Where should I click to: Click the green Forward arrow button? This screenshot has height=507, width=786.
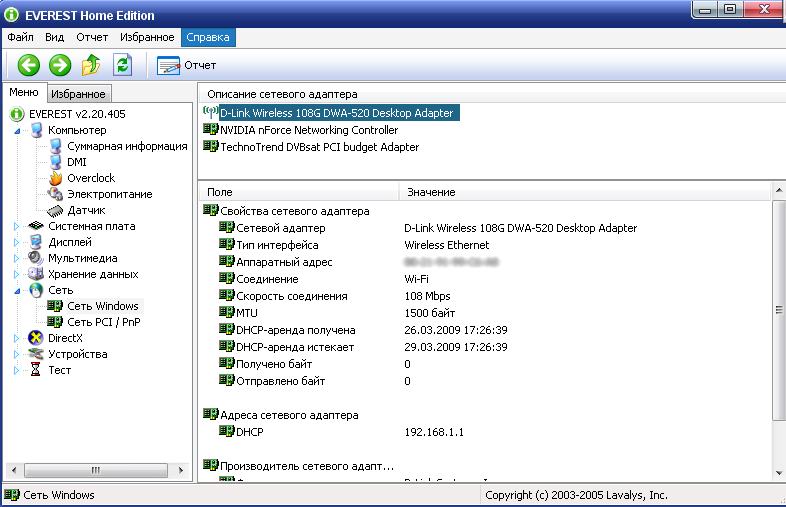[60, 65]
